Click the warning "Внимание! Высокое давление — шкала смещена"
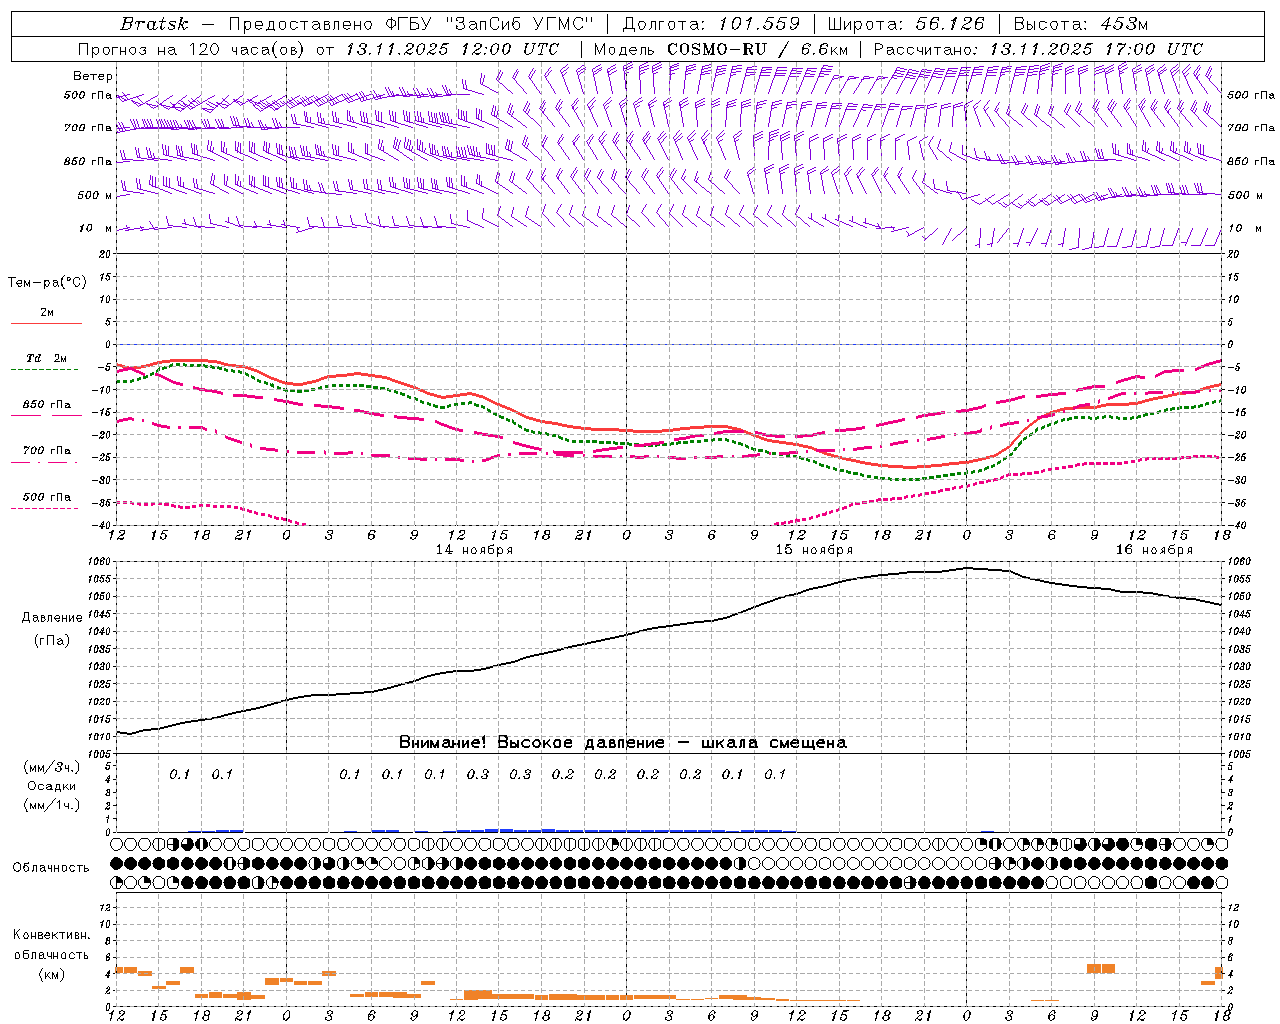This screenshot has height=1024, width=1280. pyautogui.click(x=622, y=743)
